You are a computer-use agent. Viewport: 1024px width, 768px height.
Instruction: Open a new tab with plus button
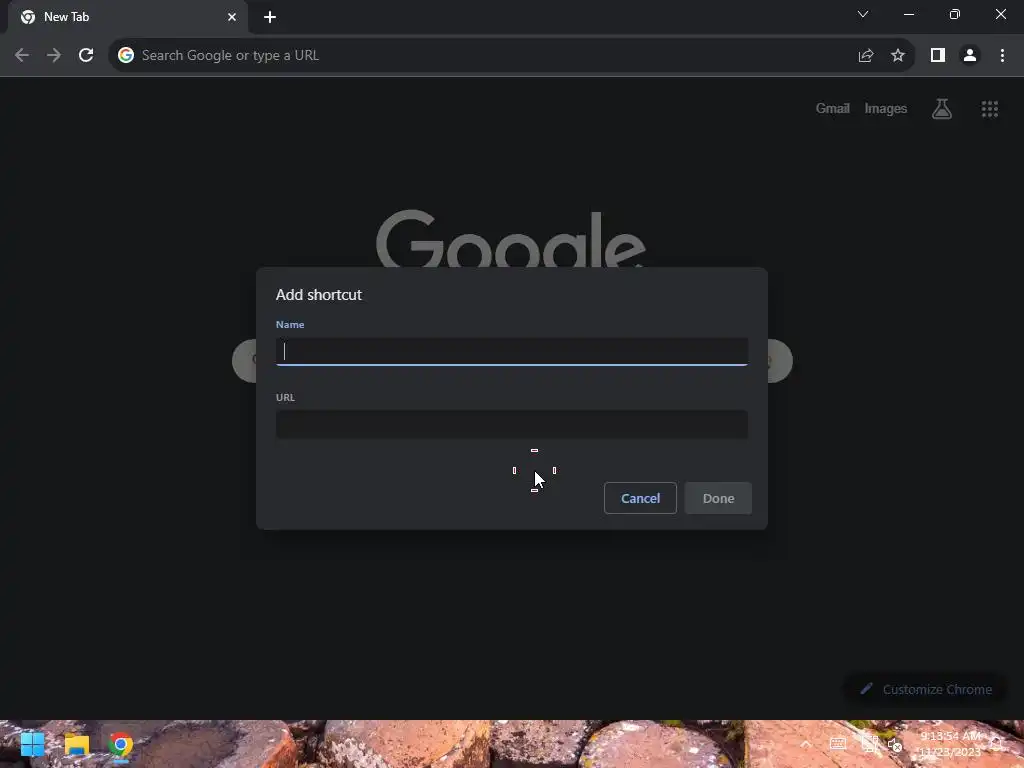270,17
